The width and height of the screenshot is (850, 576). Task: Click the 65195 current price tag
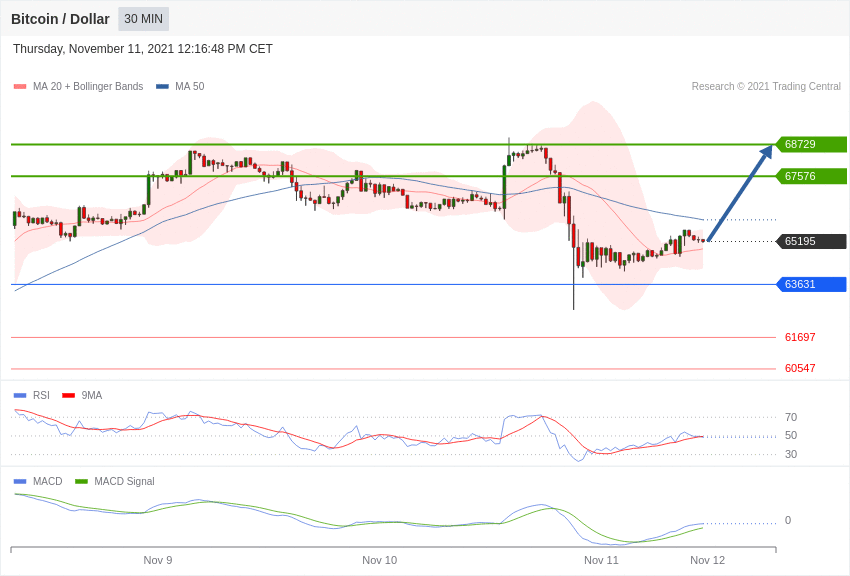[x=811, y=241]
